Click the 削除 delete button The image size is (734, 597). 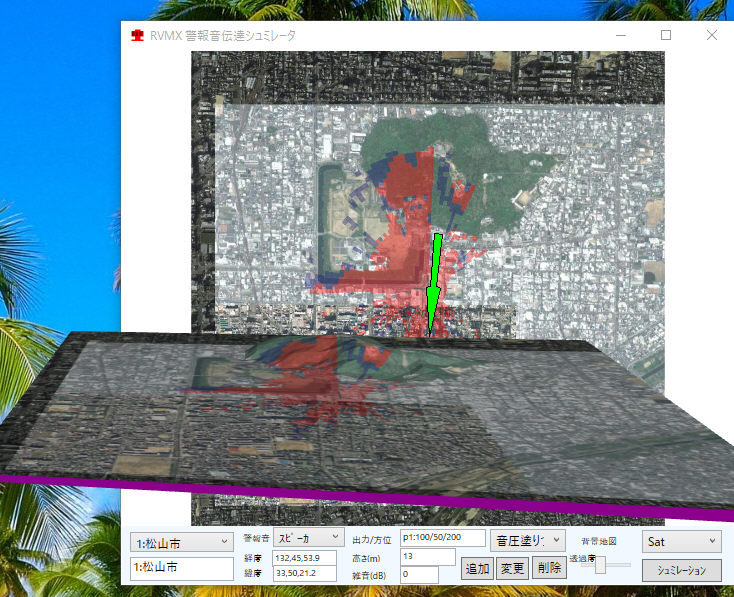click(549, 569)
